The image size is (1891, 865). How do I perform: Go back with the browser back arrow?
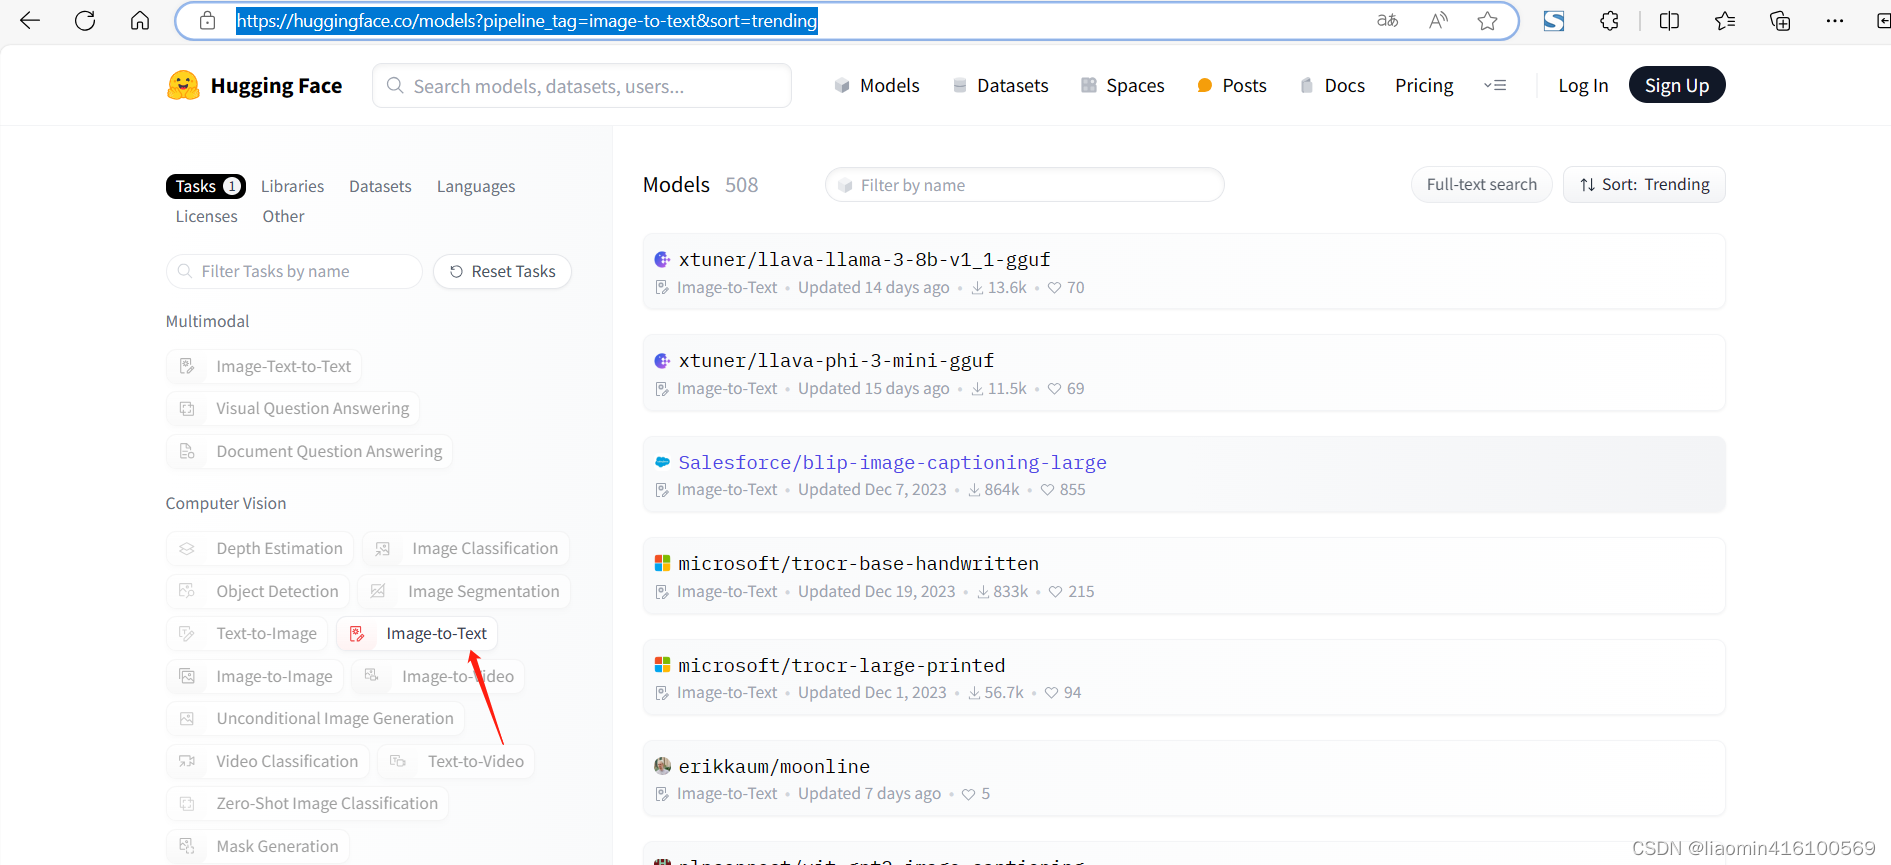30,21
